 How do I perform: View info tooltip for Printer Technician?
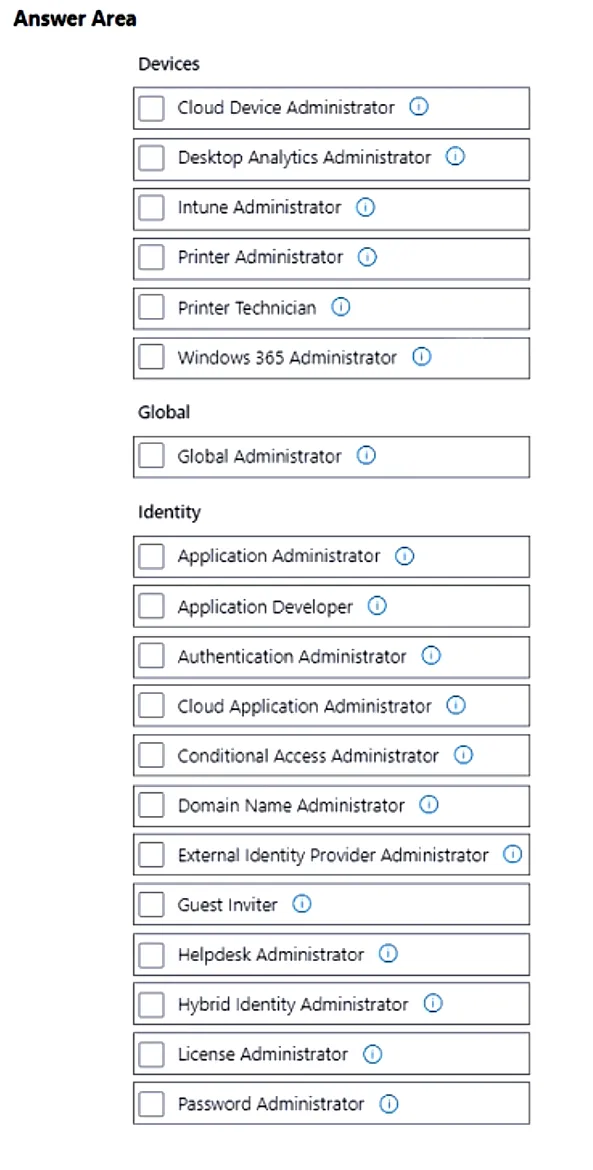(341, 307)
